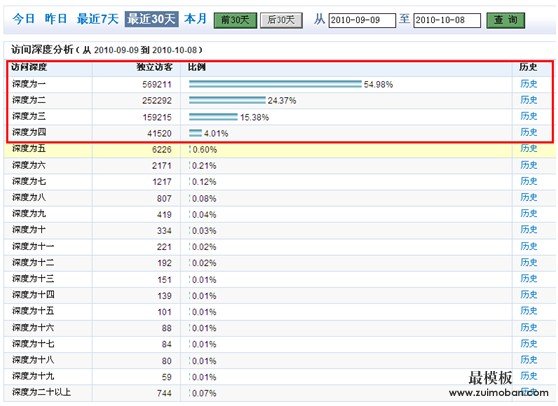Image resolution: width=558 pixels, height=406 pixels.
Task: Click the 比例 column header
Action: tap(197, 67)
